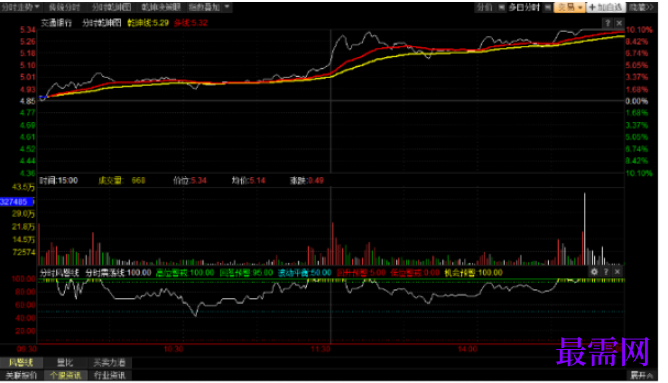Click the 展开 expander at bottom right
Image resolution: width=668 pixels, height=383 pixels.
coord(641,375)
